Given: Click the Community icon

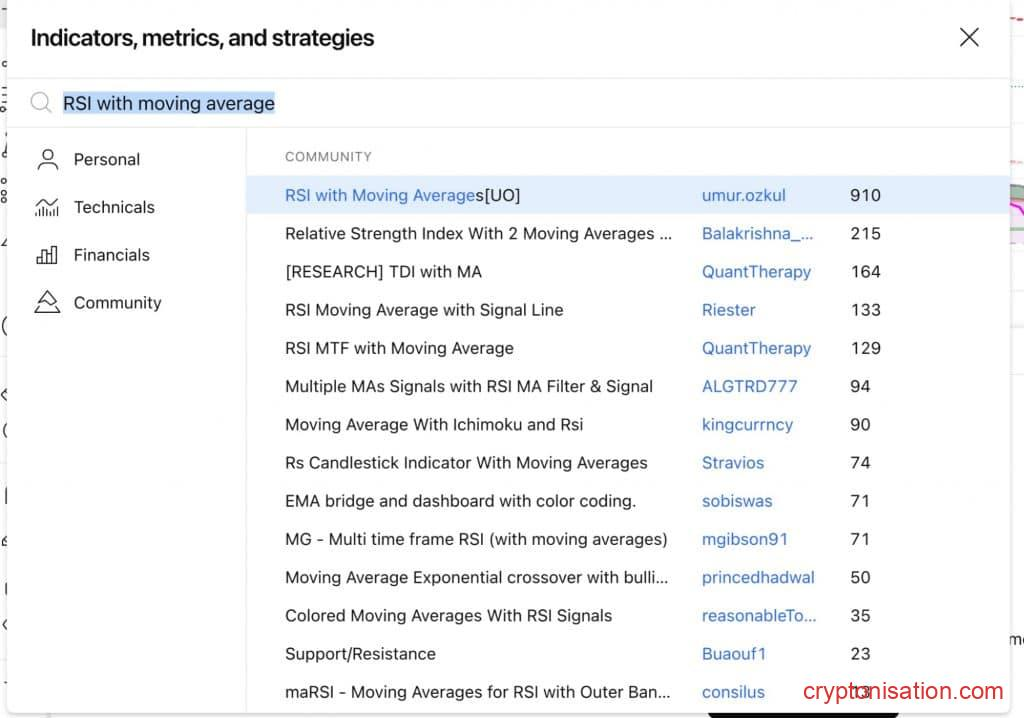Looking at the screenshot, I should coord(47,302).
